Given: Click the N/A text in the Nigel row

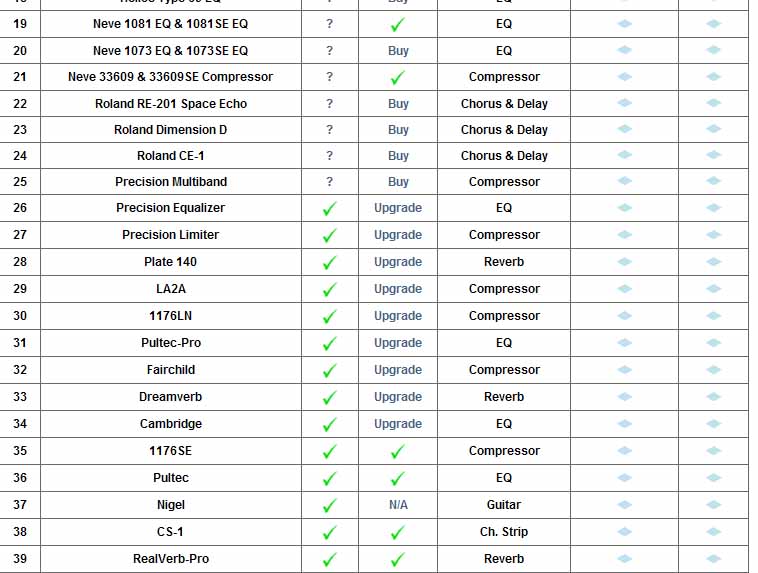Looking at the screenshot, I should tap(398, 505).
